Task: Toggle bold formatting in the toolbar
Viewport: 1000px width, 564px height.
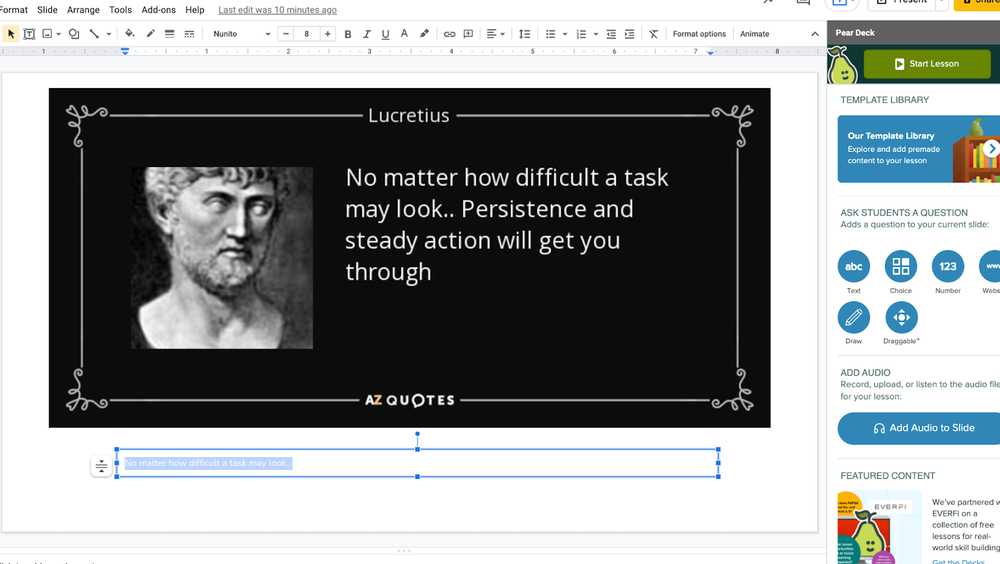Action: click(348, 34)
